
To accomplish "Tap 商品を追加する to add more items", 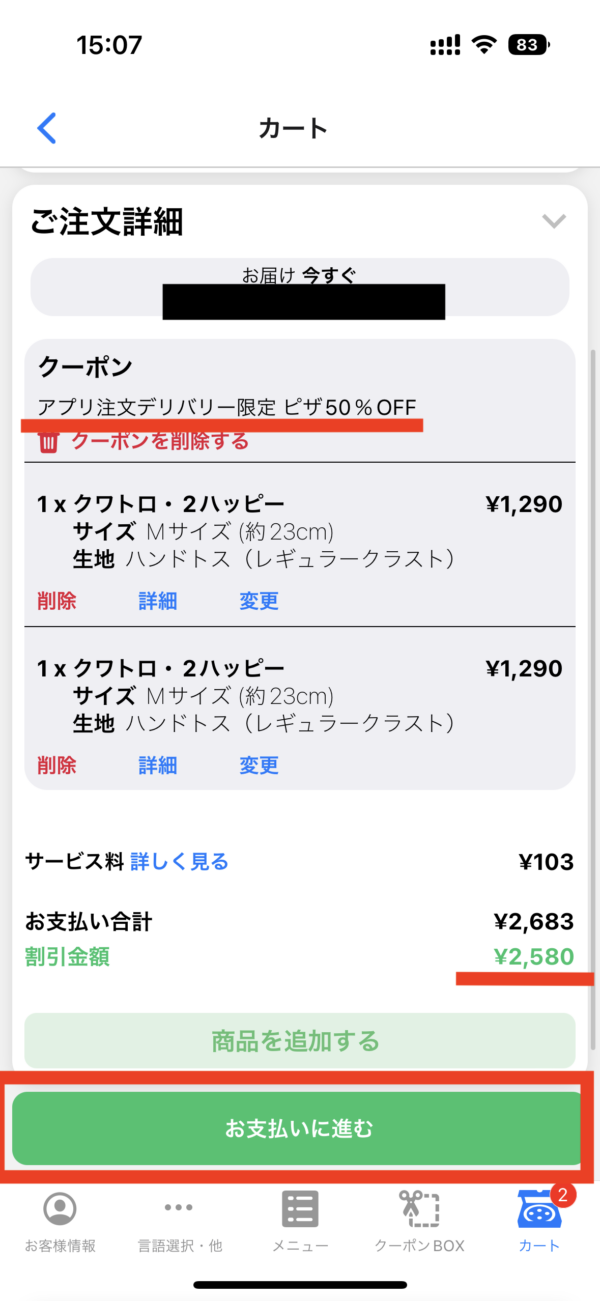I will [298, 1041].
